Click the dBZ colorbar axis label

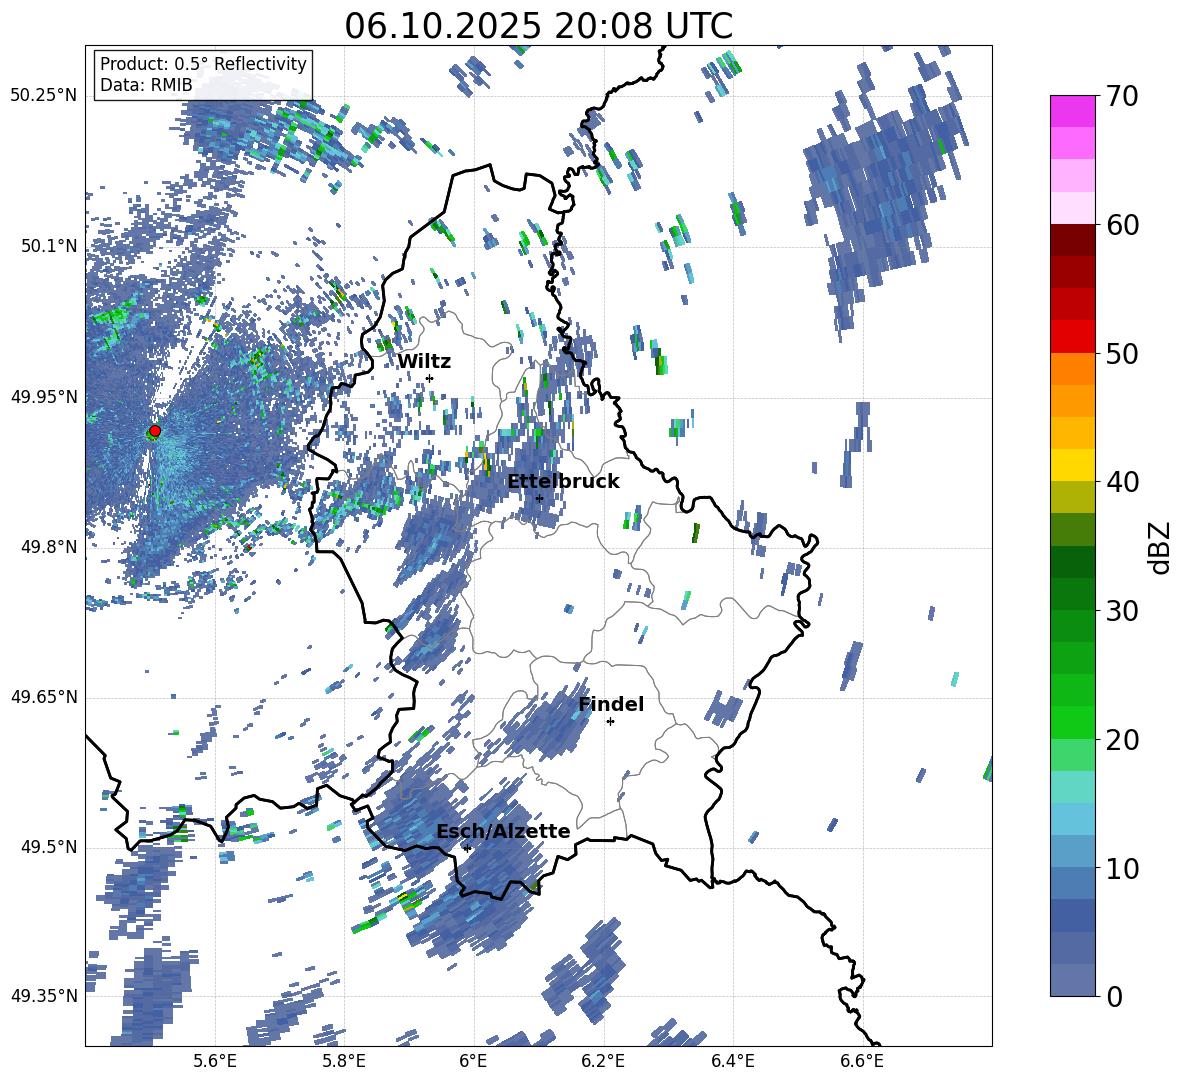click(1159, 547)
